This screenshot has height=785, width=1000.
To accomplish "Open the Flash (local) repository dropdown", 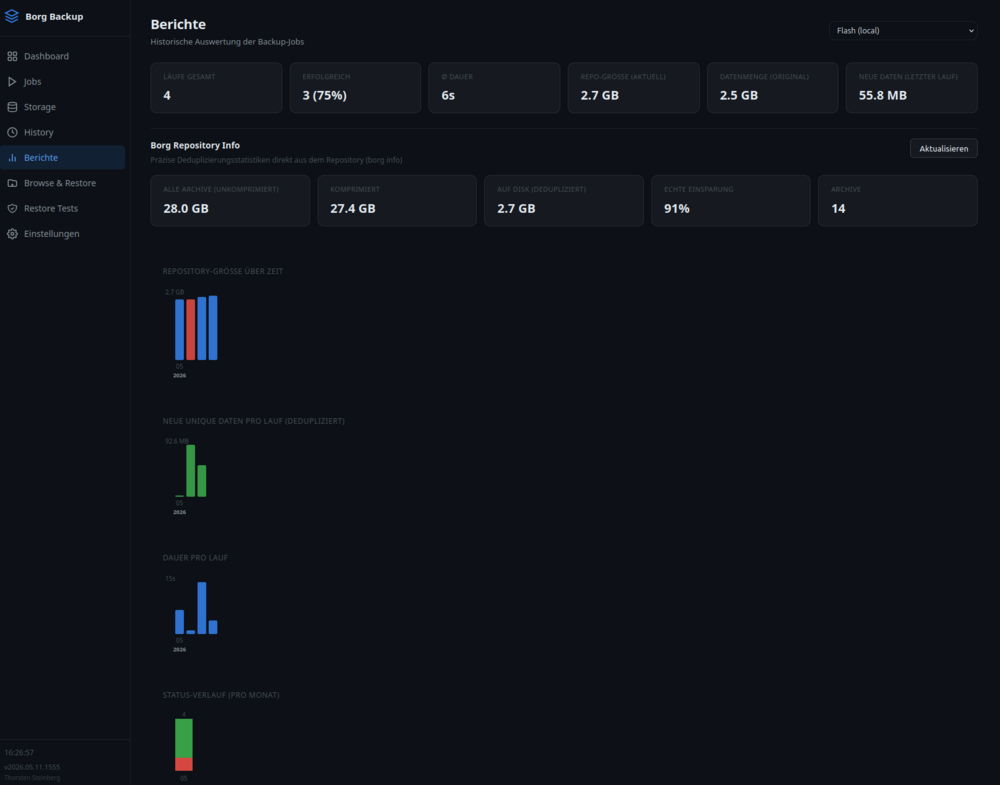I will 902,31.
